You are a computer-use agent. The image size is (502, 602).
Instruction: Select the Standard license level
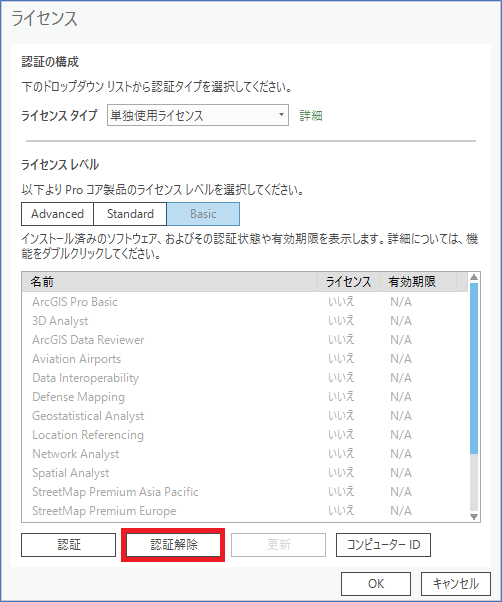click(x=130, y=214)
